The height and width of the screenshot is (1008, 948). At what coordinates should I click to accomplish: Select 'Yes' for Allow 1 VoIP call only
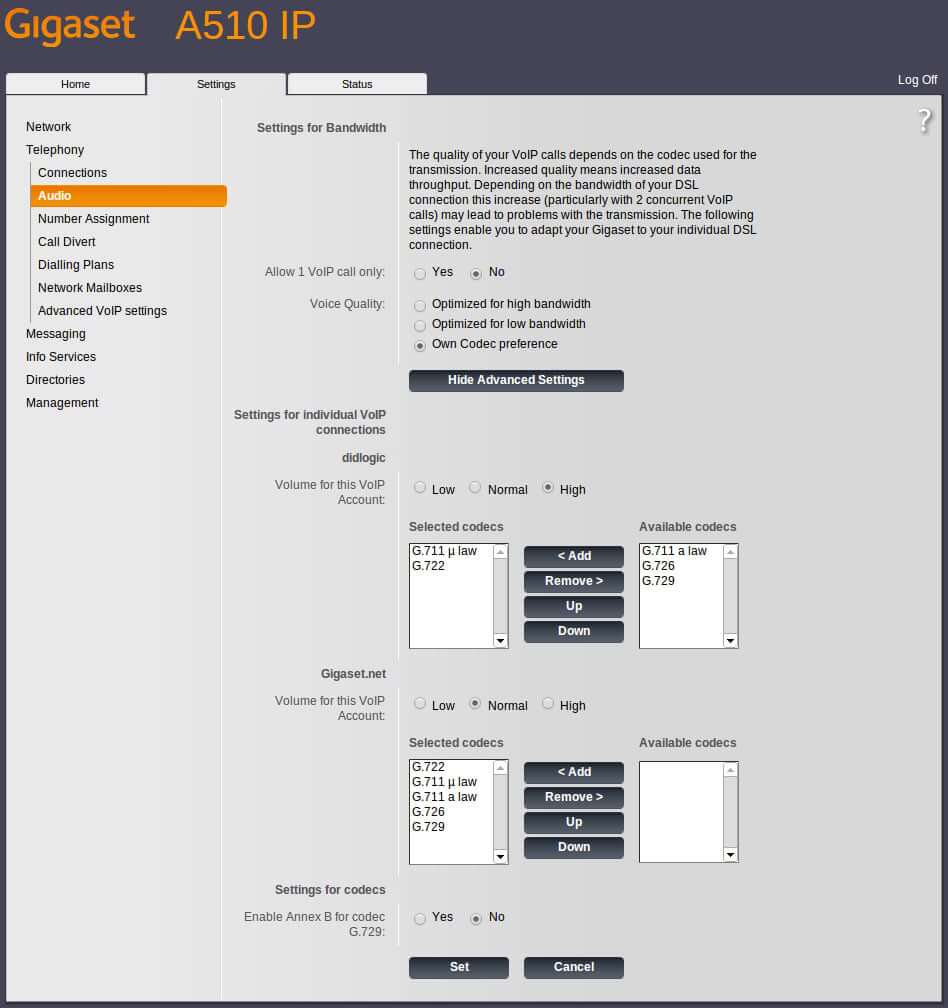(x=420, y=273)
